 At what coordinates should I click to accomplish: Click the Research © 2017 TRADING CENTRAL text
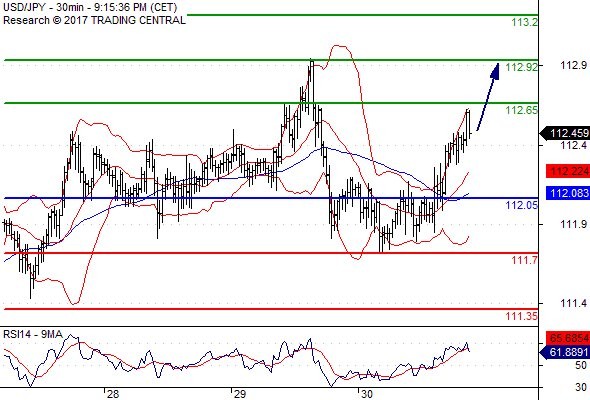point(94,20)
